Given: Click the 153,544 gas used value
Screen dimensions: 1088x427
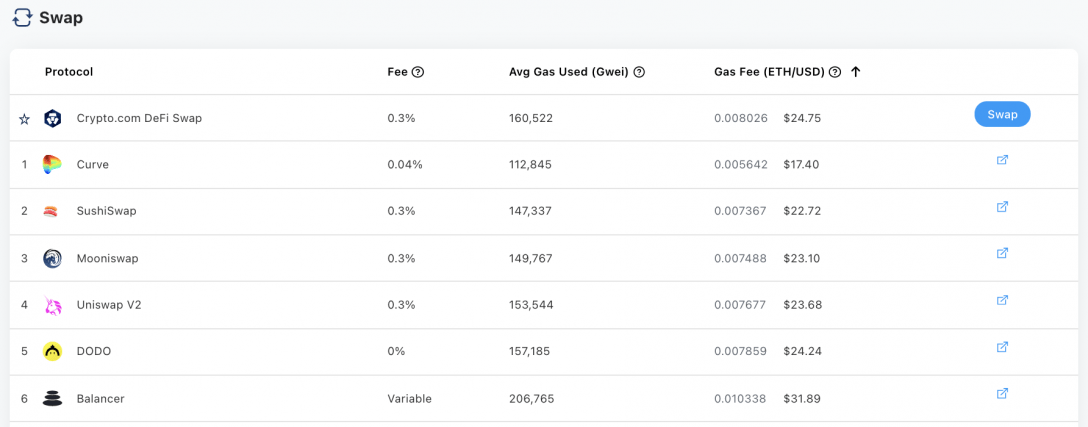Looking at the screenshot, I should pyautogui.click(x=531, y=305).
